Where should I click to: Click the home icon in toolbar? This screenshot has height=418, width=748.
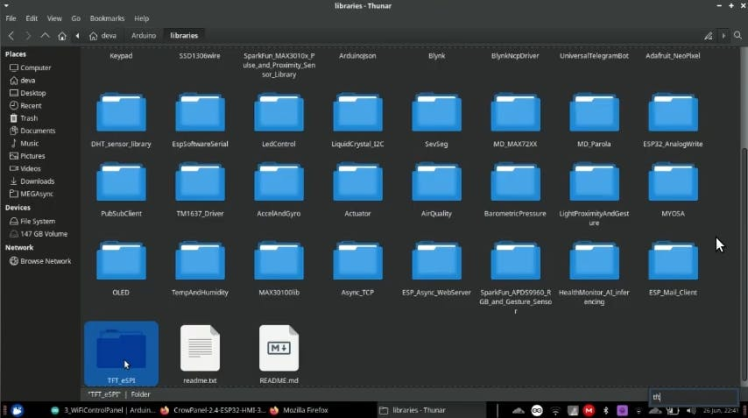point(62,36)
